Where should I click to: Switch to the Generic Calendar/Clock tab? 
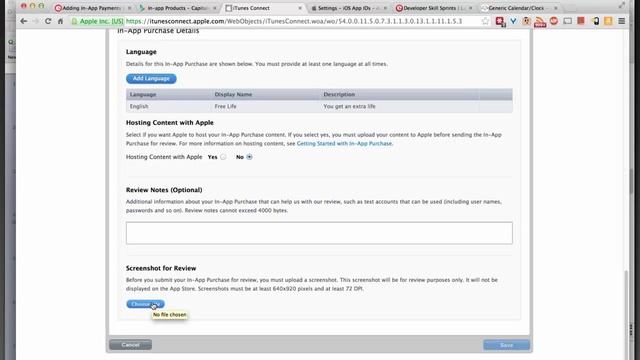click(518, 8)
